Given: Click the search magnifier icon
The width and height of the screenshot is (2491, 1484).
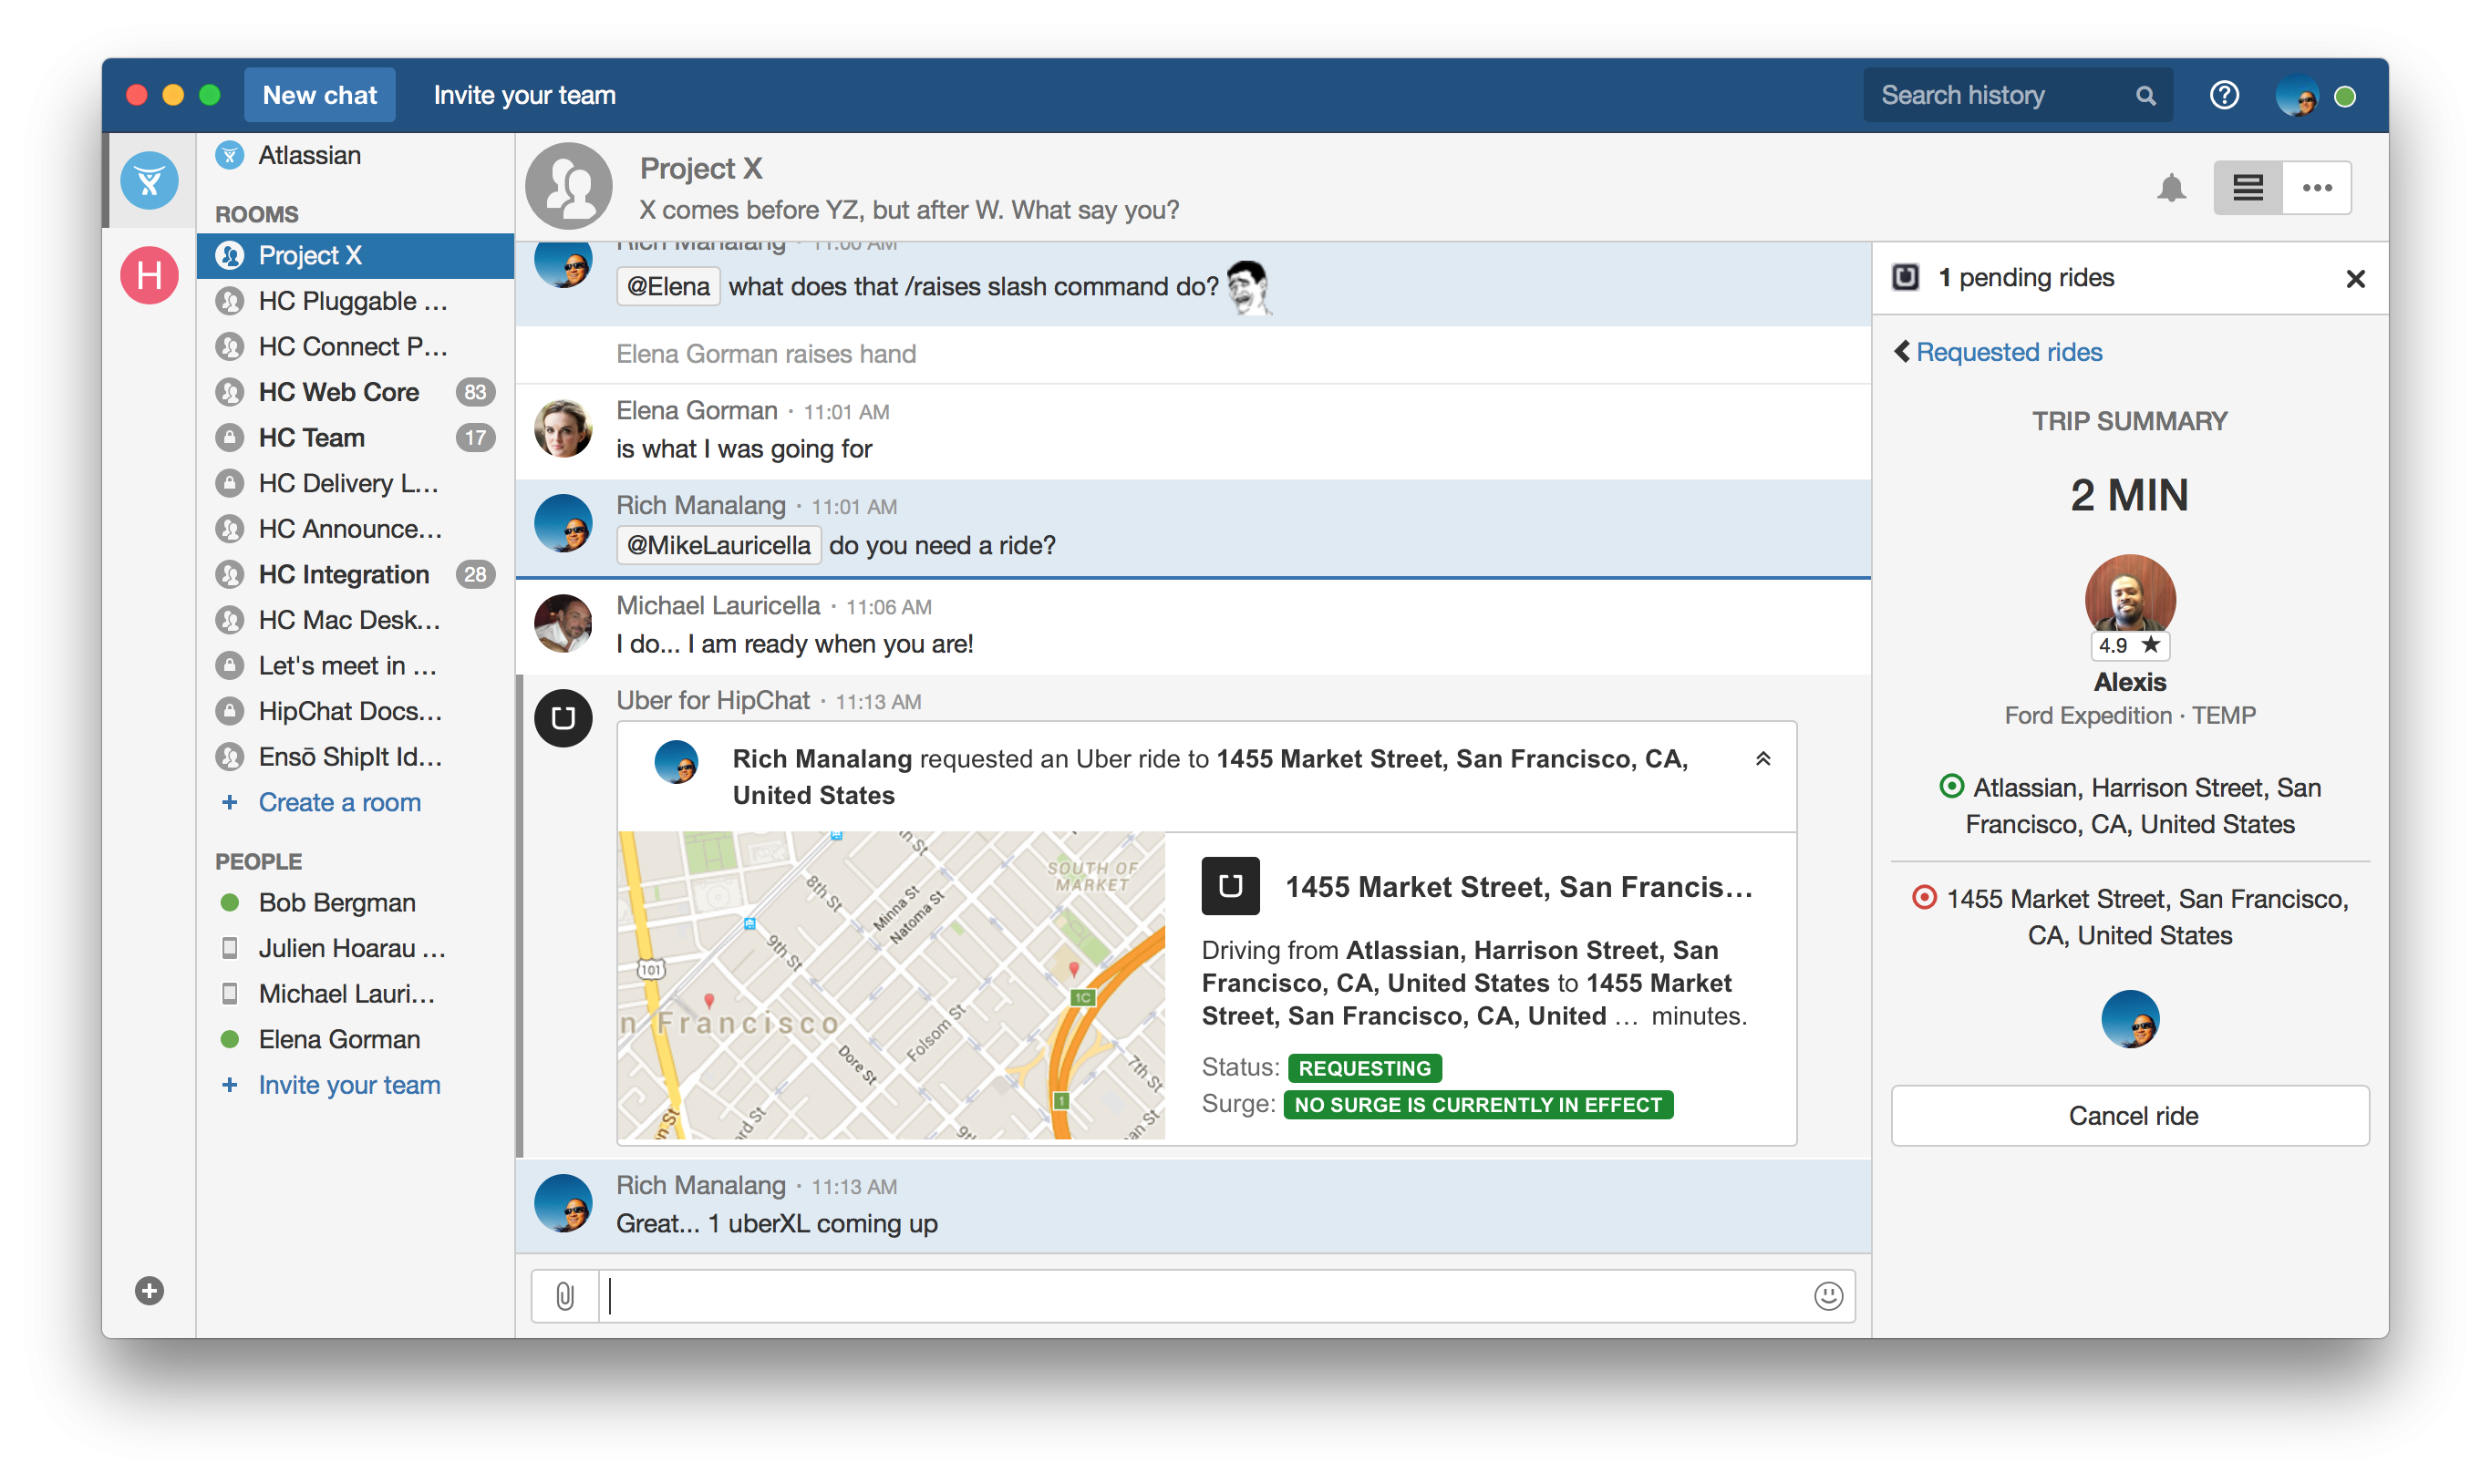Looking at the screenshot, I should pyautogui.click(x=2145, y=96).
